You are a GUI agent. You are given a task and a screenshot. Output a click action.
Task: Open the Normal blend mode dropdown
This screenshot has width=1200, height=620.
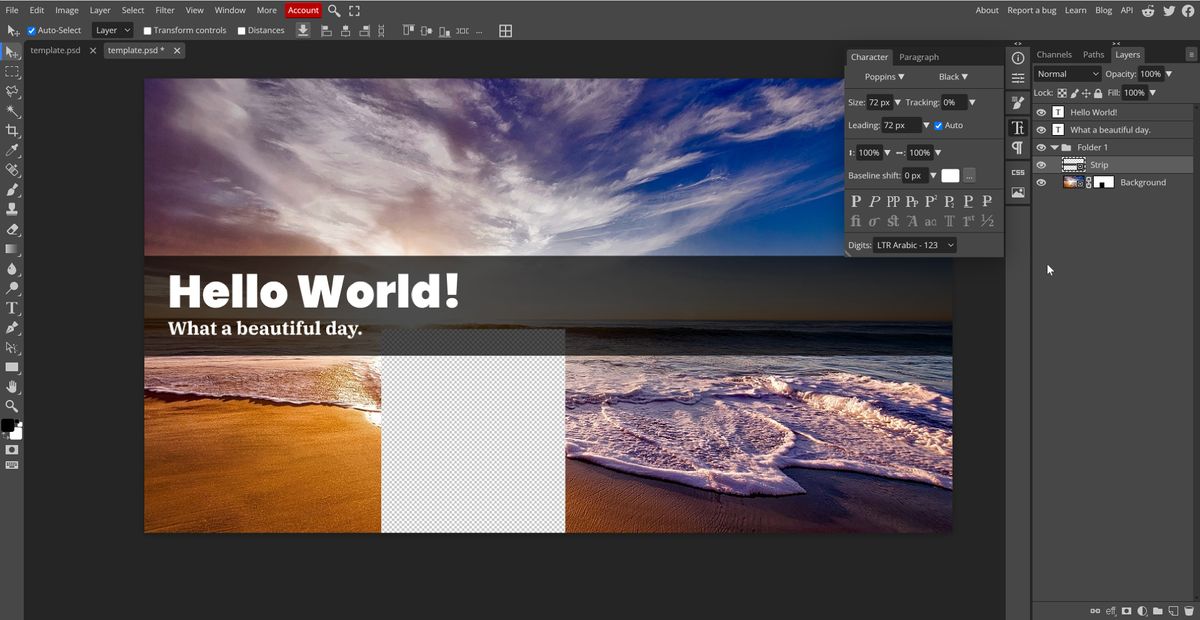pos(1066,74)
